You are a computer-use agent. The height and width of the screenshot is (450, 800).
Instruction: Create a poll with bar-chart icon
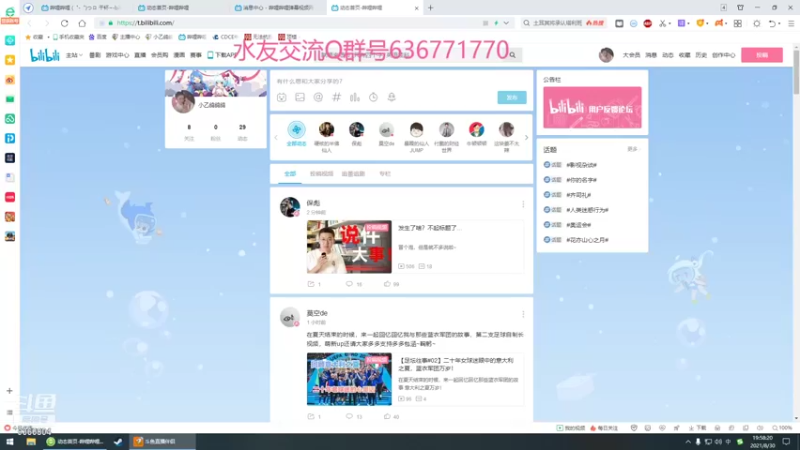(355, 97)
